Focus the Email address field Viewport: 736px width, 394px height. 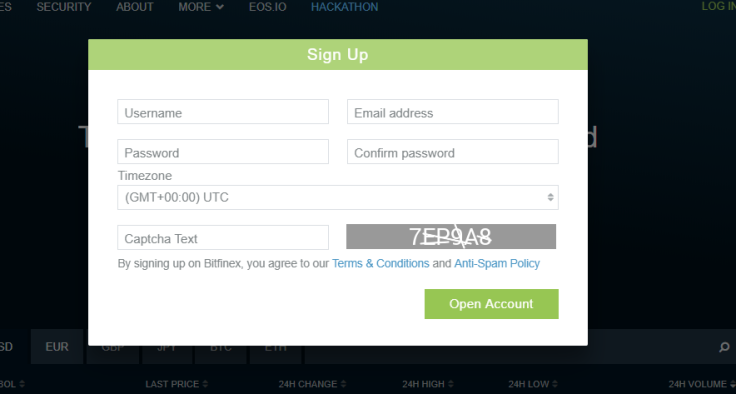pyautogui.click(x=453, y=112)
